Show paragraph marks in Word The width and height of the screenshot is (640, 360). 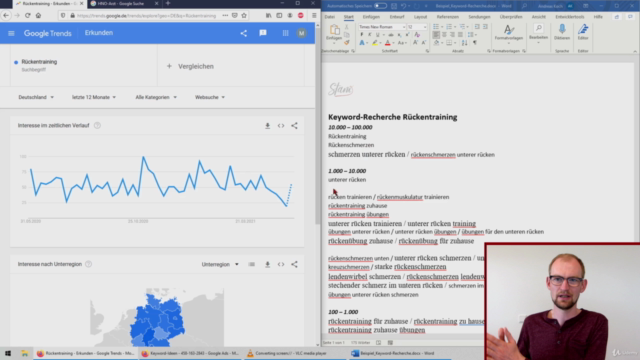pos(475,42)
